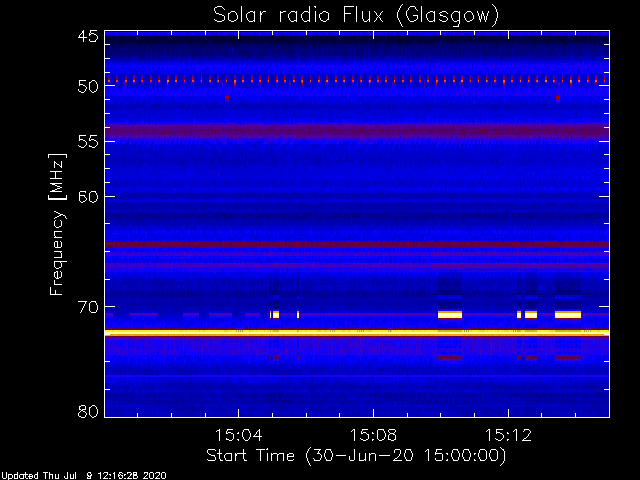Click the "15:04" time tick label
Viewport: 640px width, 480px height.
click(238, 435)
